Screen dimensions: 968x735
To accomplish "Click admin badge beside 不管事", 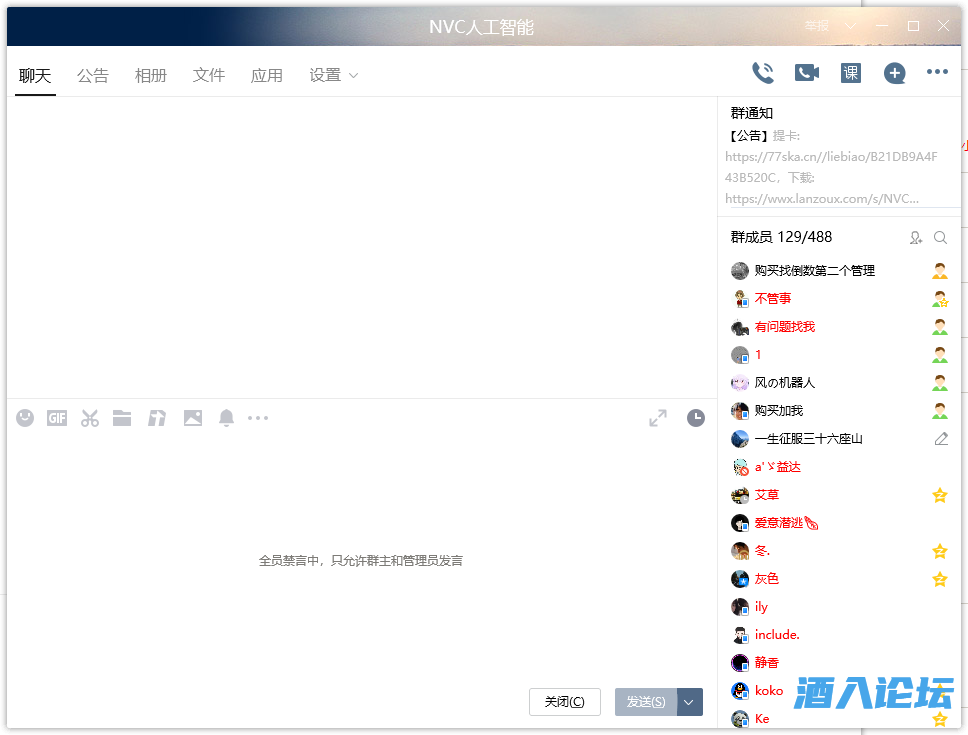I will coord(940,299).
